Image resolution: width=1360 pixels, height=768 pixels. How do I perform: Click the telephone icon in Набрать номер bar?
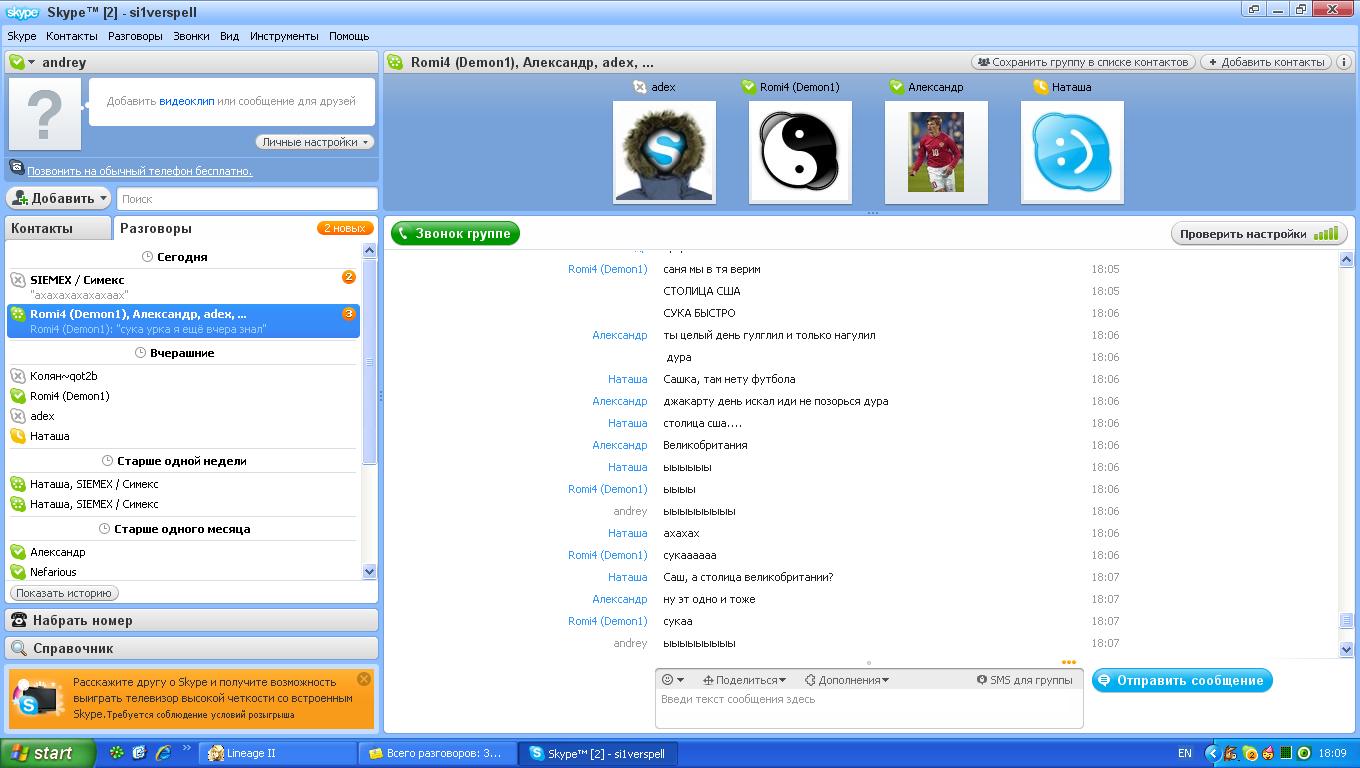point(19,620)
